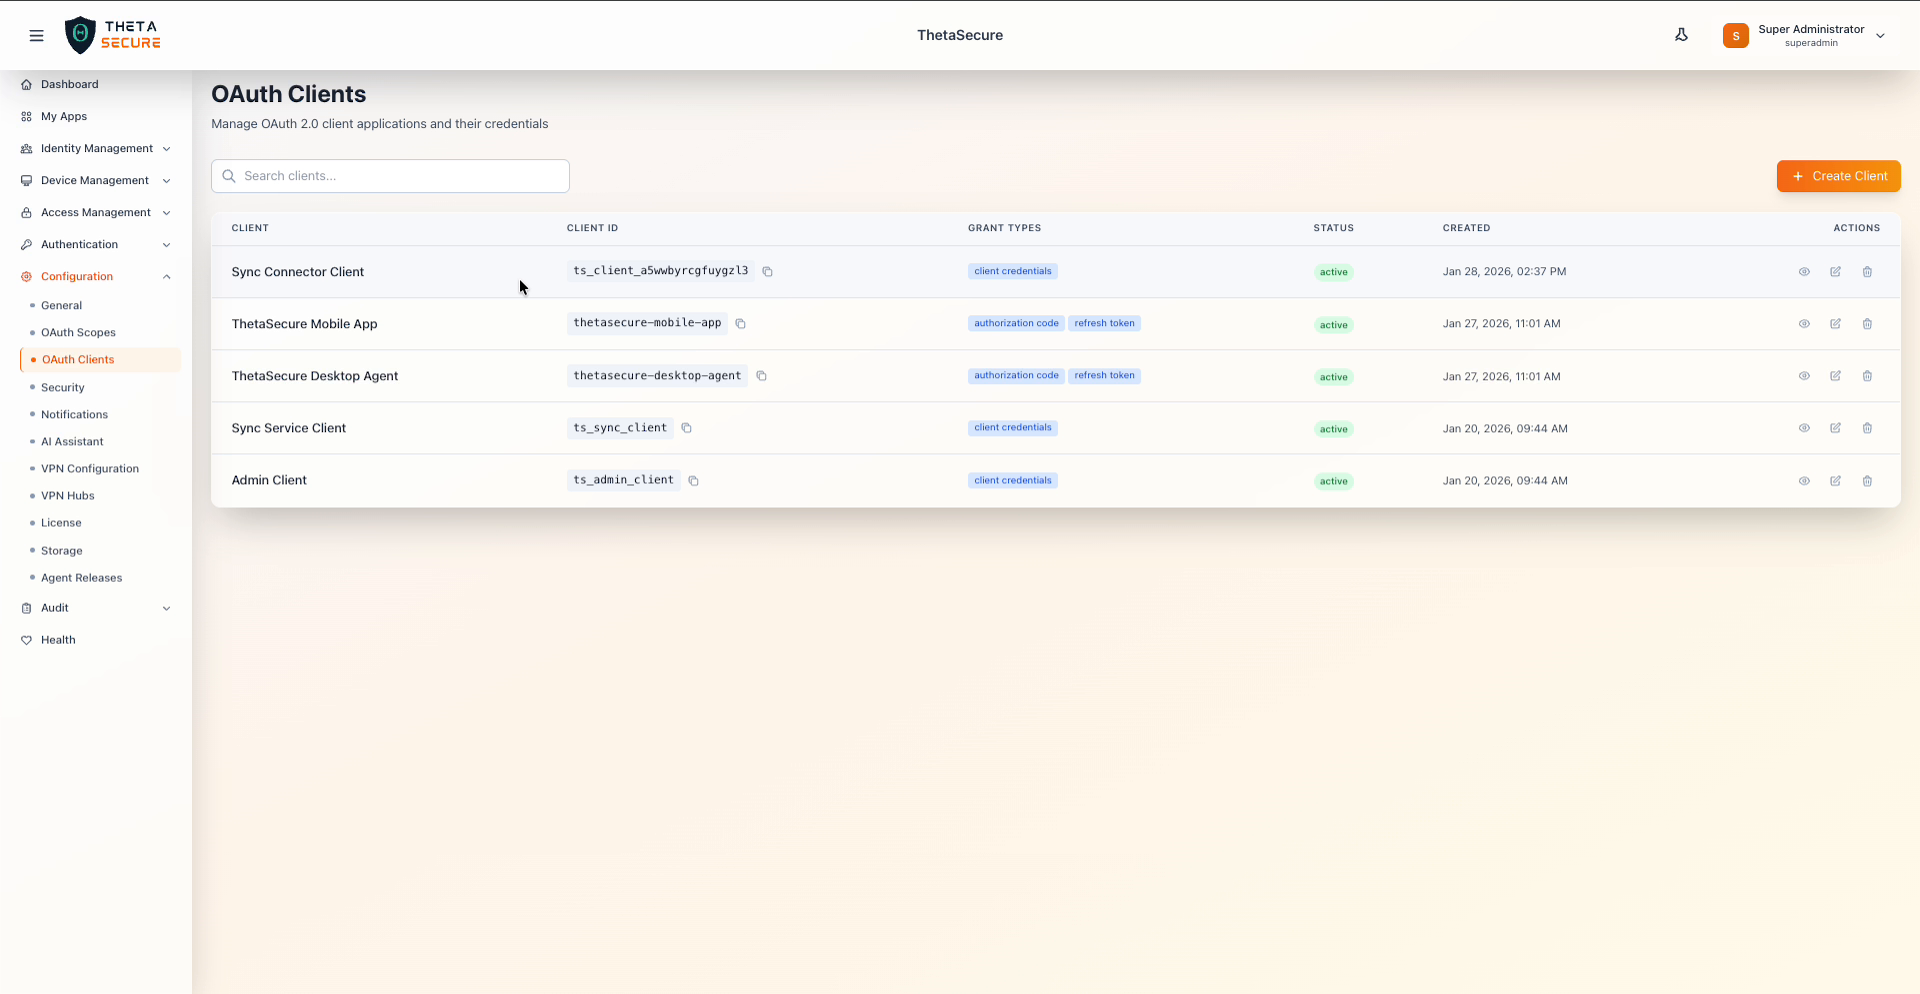1920x994 pixels.
Task: Click the Create Client button
Action: pos(1839,176)
